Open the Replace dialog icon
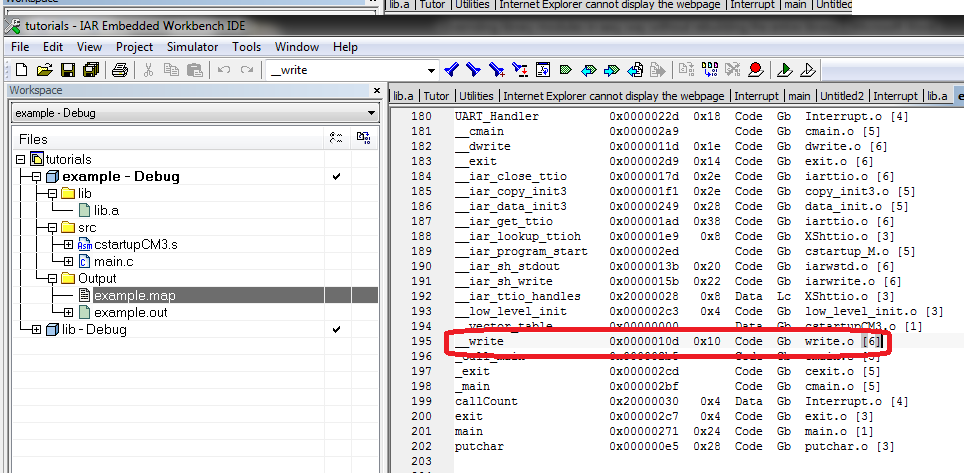 [x=520, y=70]
